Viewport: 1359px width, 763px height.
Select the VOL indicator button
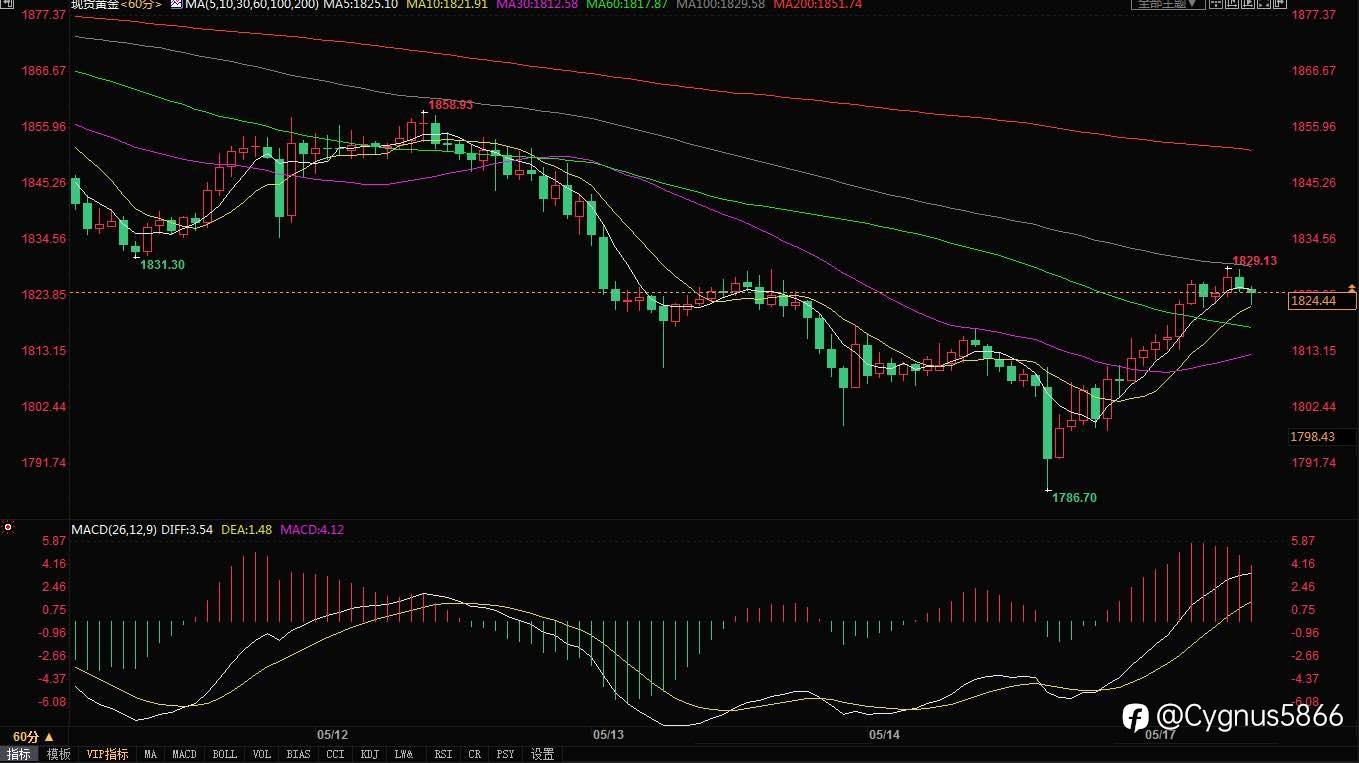pyautogui.click(x=262, y=754)
